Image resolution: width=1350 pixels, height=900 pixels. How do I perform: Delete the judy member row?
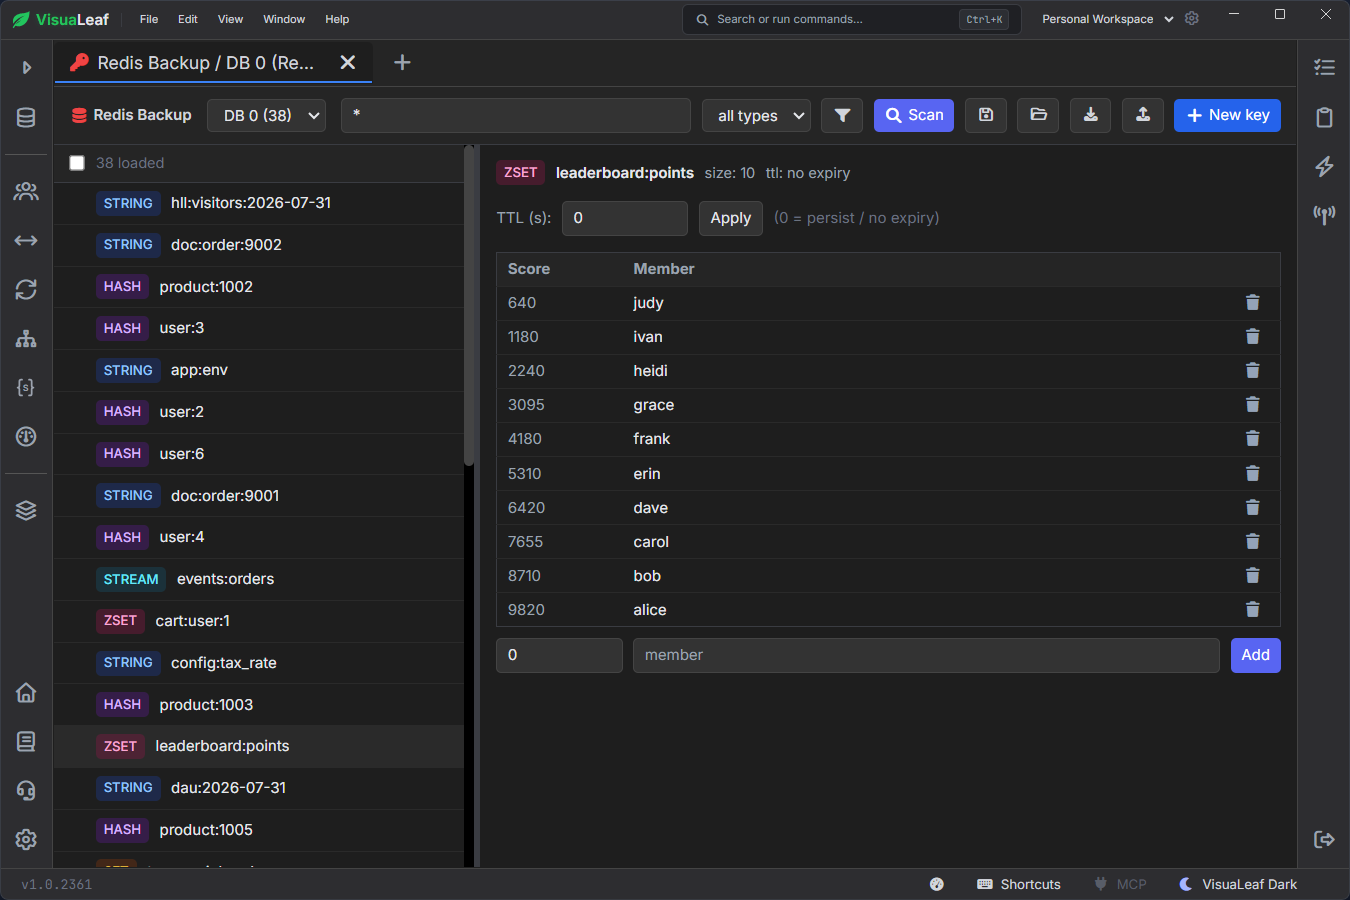point(1252,303)
